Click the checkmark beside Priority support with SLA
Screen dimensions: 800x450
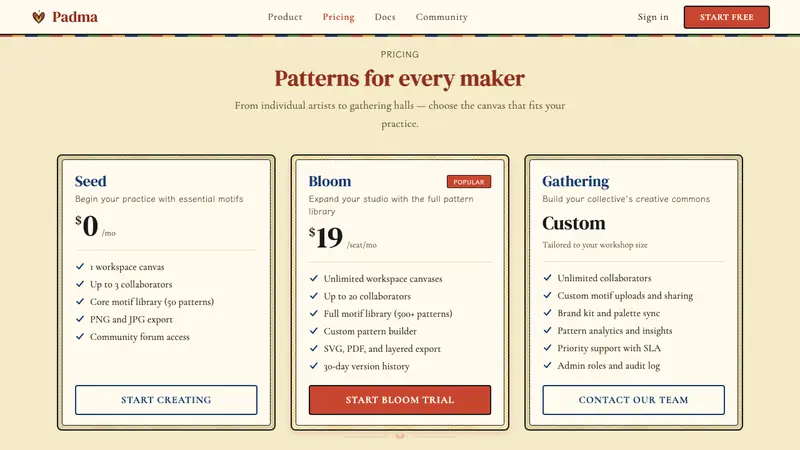pyautogui.click(x=547, y=347)
